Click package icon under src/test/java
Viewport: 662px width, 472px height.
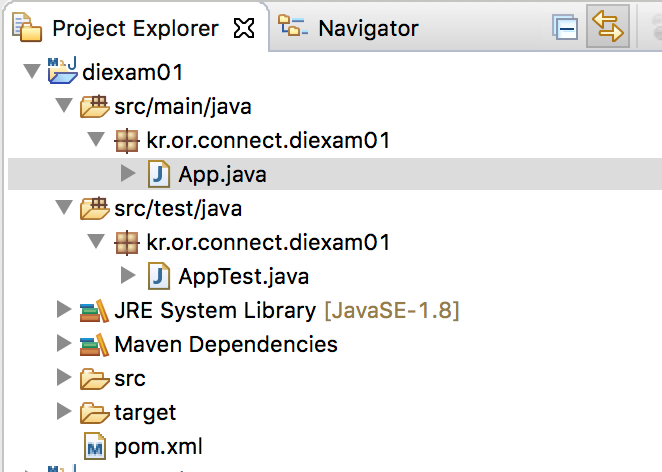coord(127,243)
